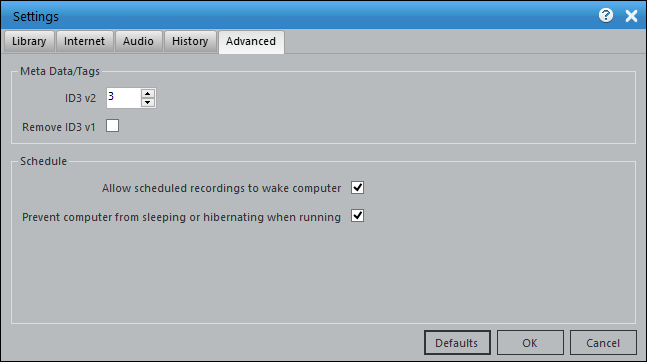Viewport: 647px width, 362px height.
Task: Dismiss the dialog with the Cancel button
Action: [x=603, y=343]
